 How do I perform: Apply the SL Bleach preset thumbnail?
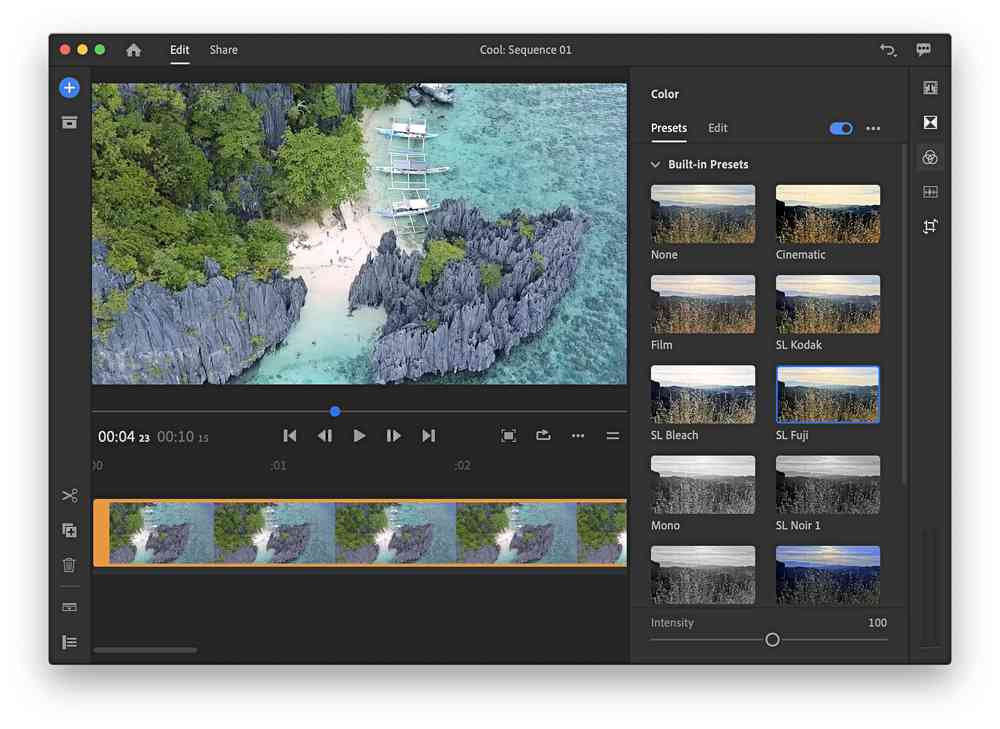(x=703, y=394)
